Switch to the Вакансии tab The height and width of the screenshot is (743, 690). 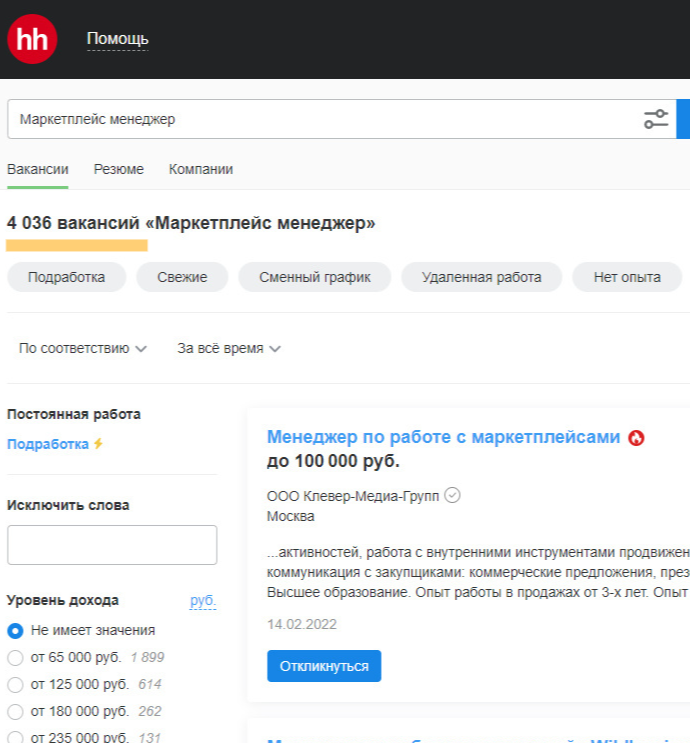point(38,170)
